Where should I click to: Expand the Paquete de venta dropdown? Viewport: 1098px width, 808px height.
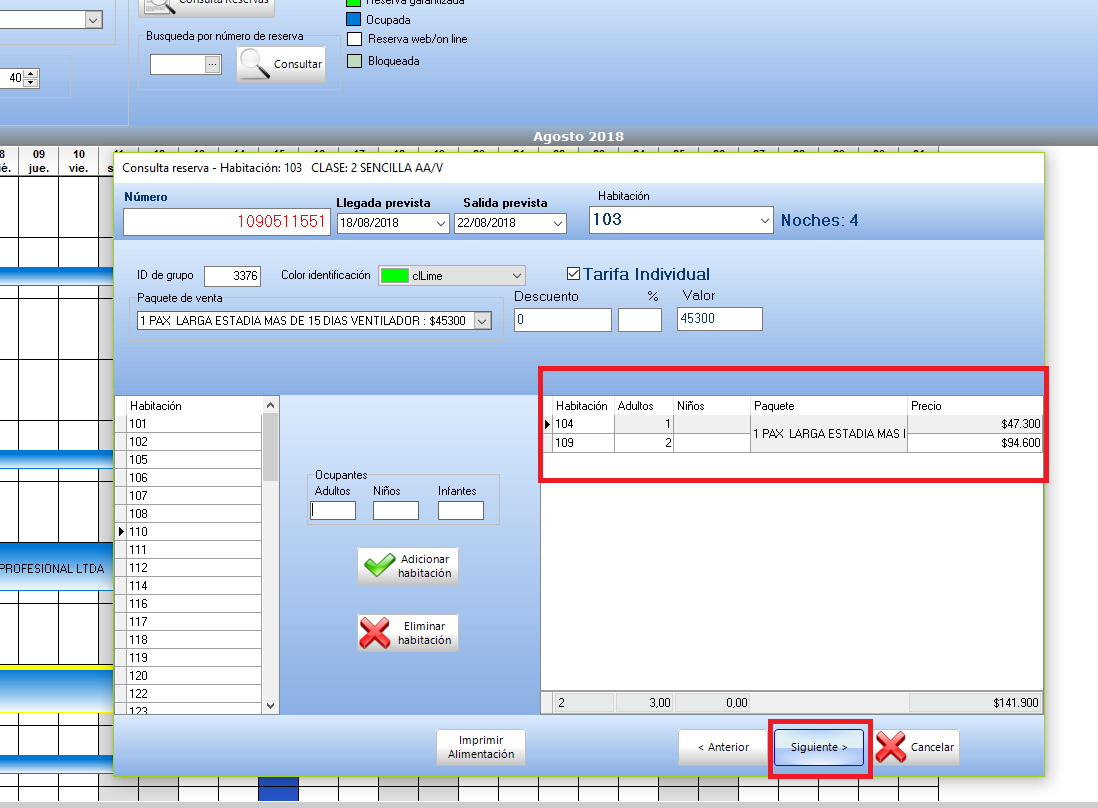(483, 321)
